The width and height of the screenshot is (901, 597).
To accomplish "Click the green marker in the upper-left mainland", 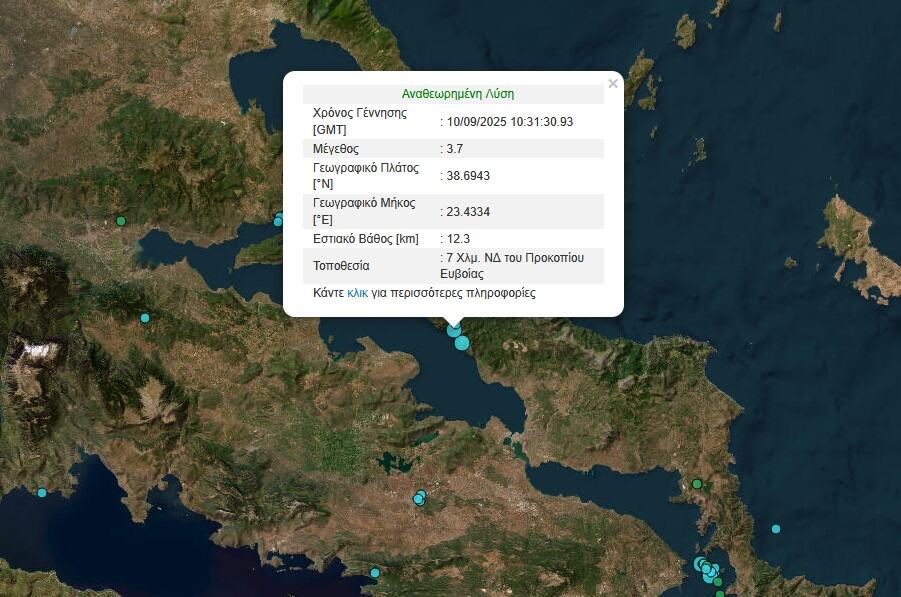I will (x=121, y=221).
